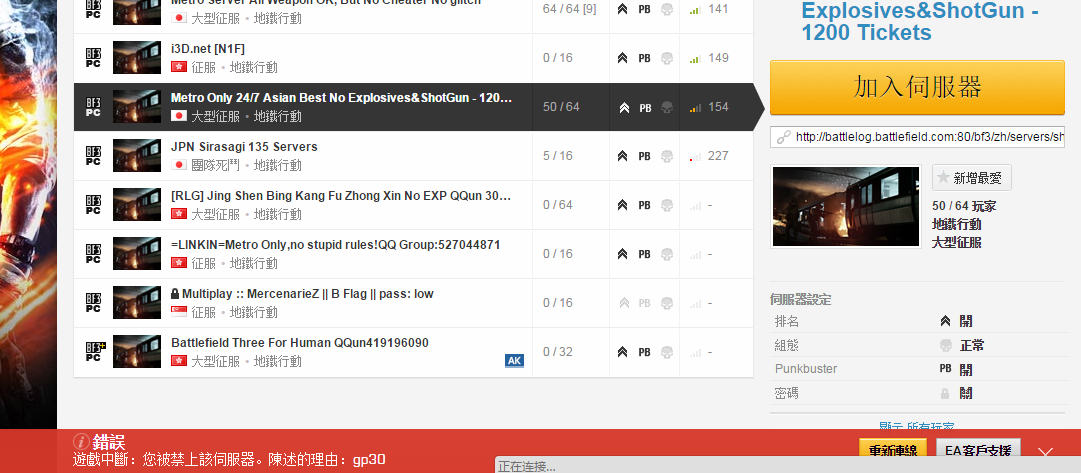Click the error info icon beside 錯誤
Screen dimensions: 1081x473
tap(81, 441)
